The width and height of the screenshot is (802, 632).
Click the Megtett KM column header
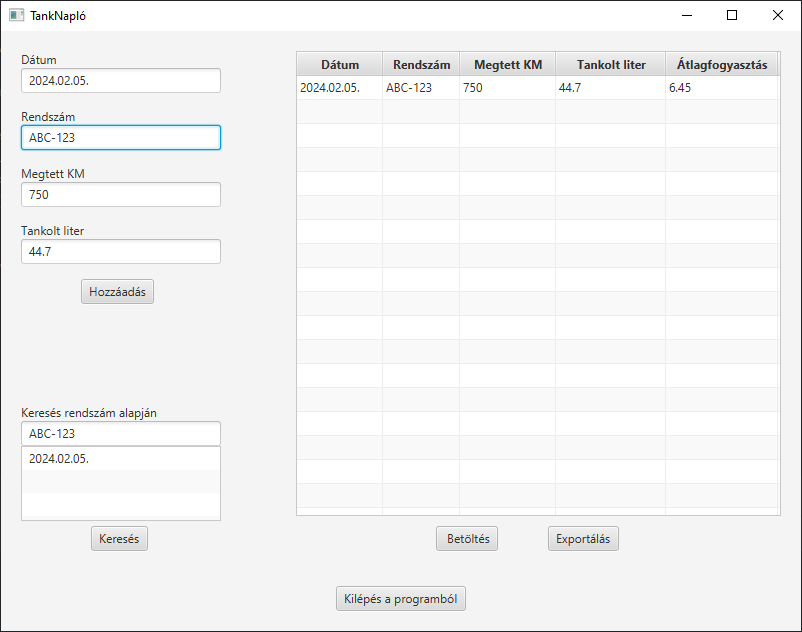[507, 65]
